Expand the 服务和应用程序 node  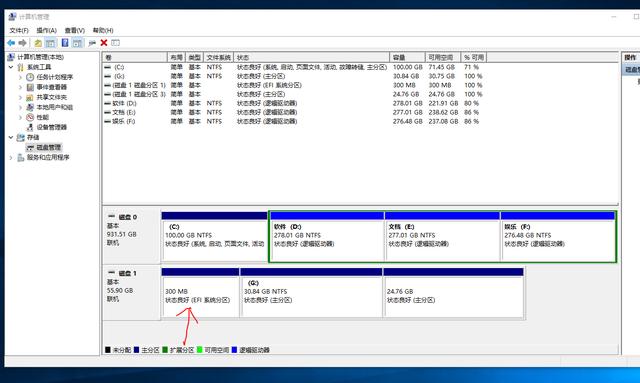click(x=11, y=157)
